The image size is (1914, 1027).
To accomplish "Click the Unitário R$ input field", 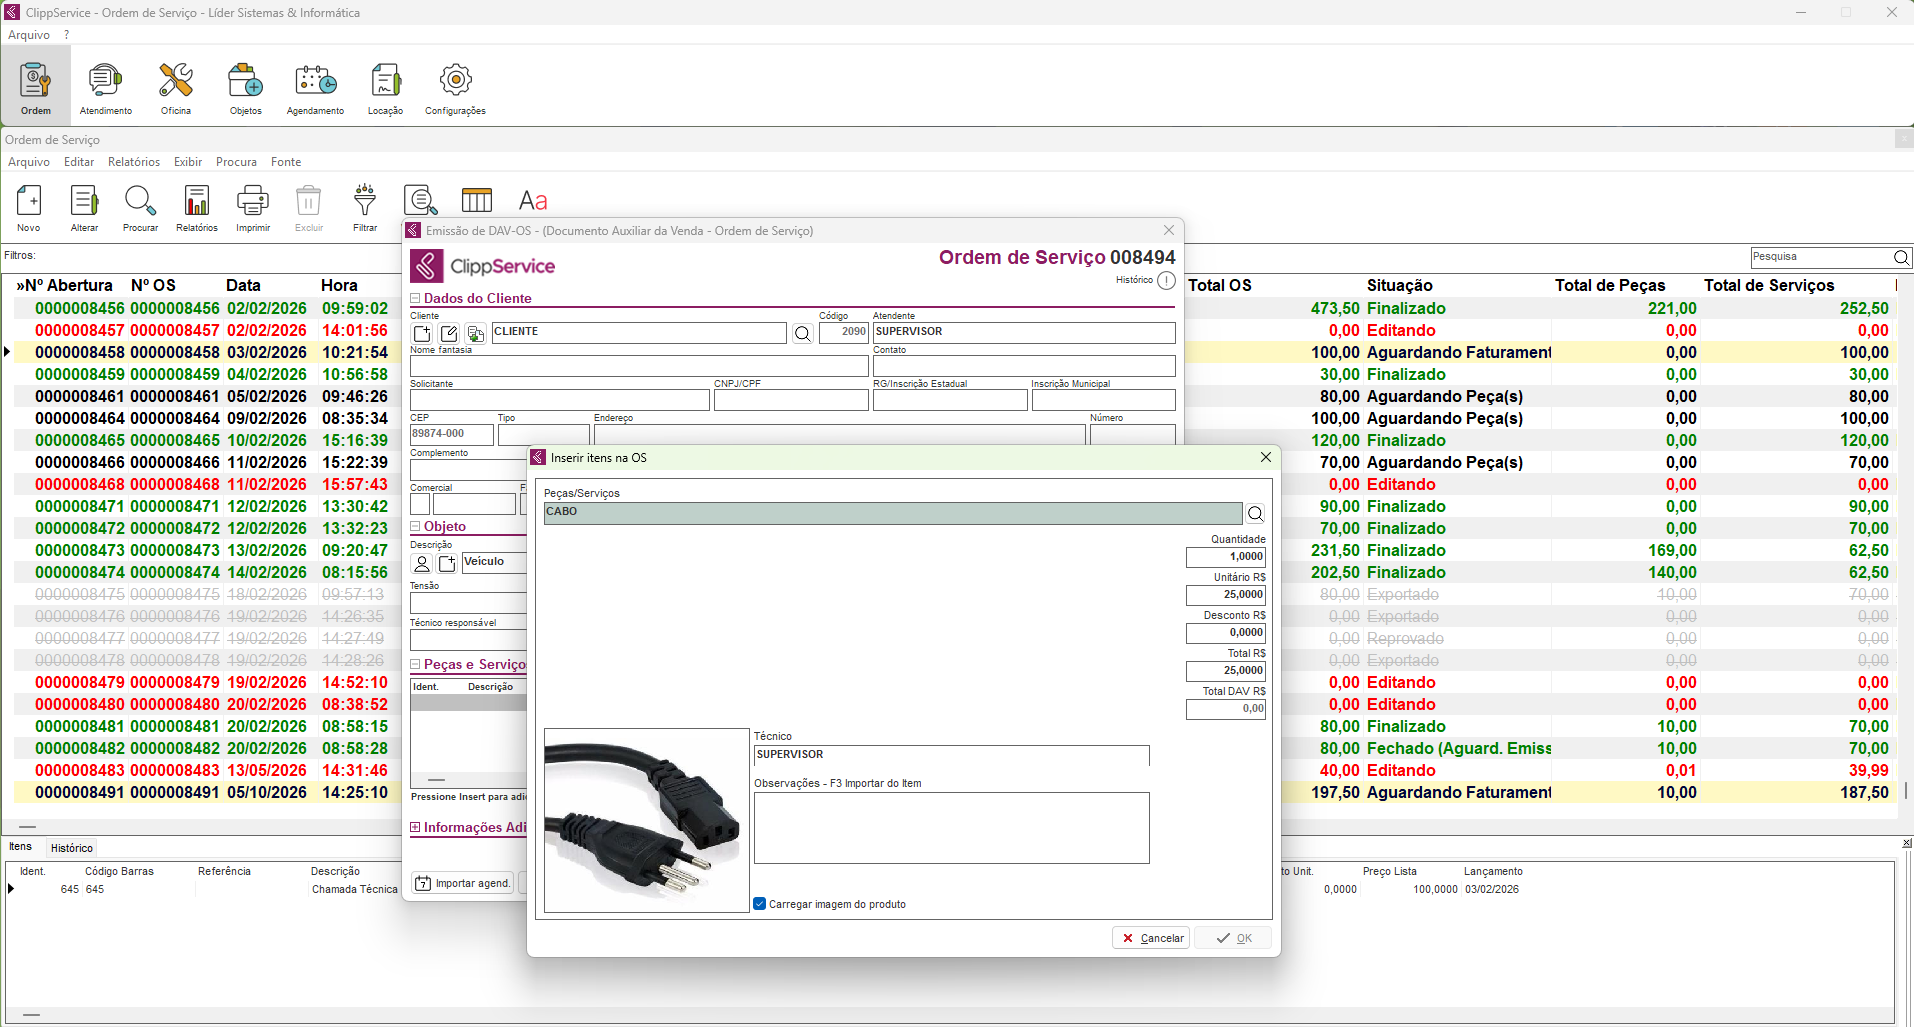I will pyautogui.click(x=1226, y=595).
